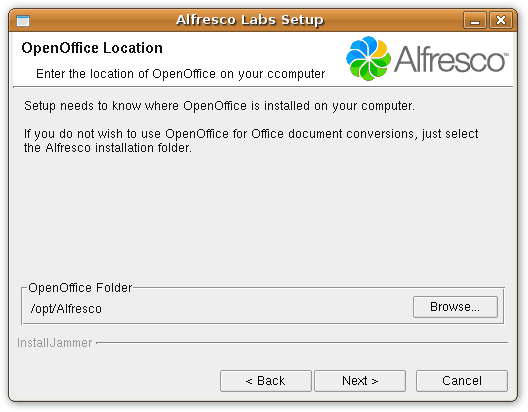The image size is (528, 412).
Task: Click the trademark symbol after Alfresco
Action: pos(506,54)
